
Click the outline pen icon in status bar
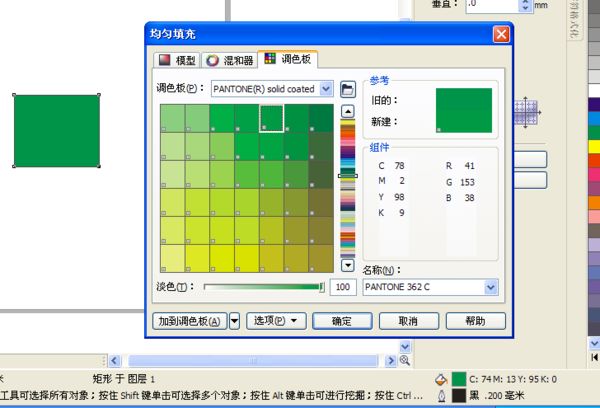pos(441,396)
